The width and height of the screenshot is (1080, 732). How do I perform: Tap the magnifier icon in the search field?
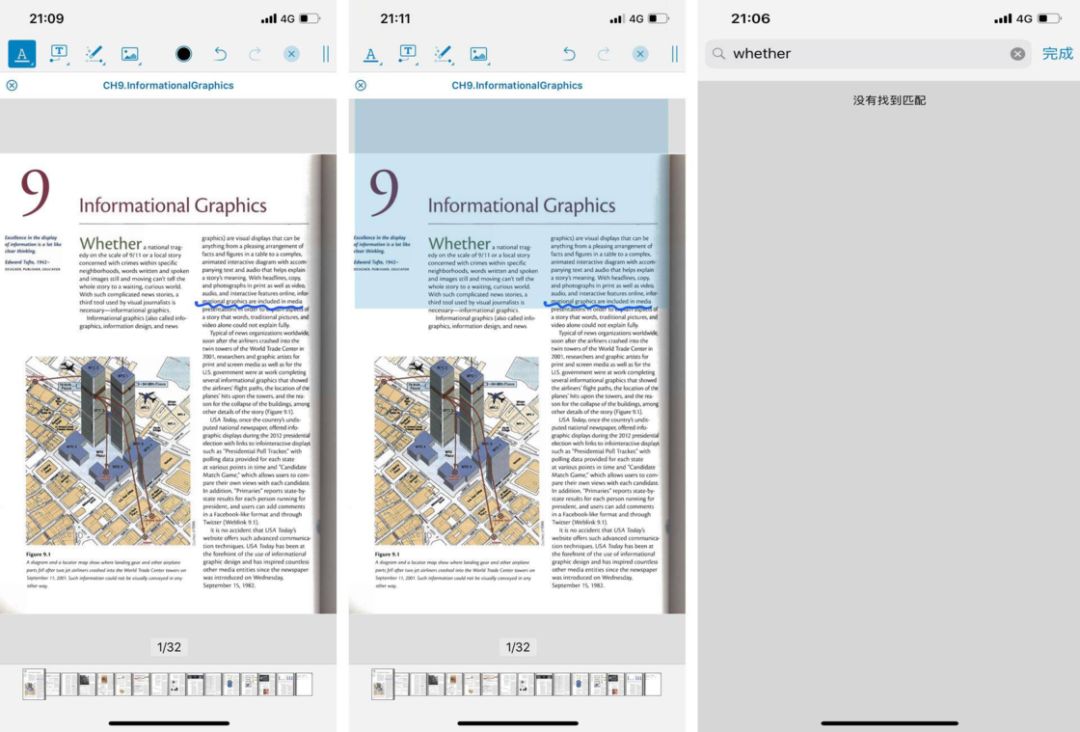(718, 54)
